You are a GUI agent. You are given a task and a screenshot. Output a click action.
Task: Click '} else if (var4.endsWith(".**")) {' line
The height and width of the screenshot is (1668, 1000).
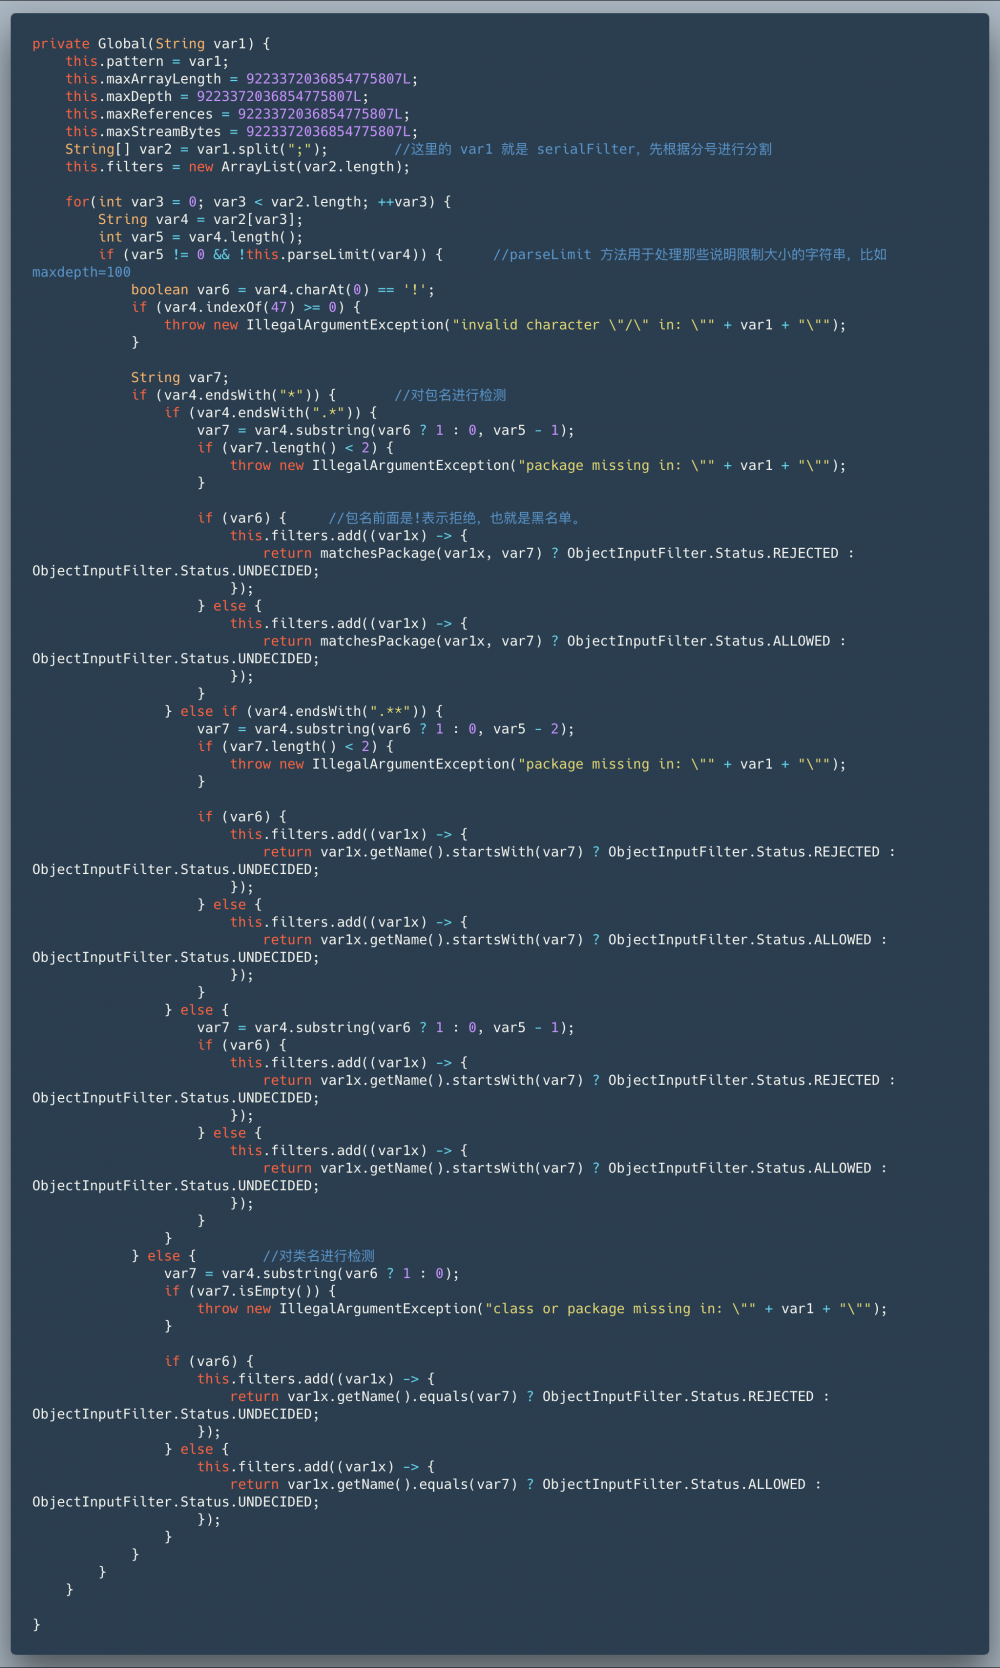pyautogui.click(x=304, y=712)
